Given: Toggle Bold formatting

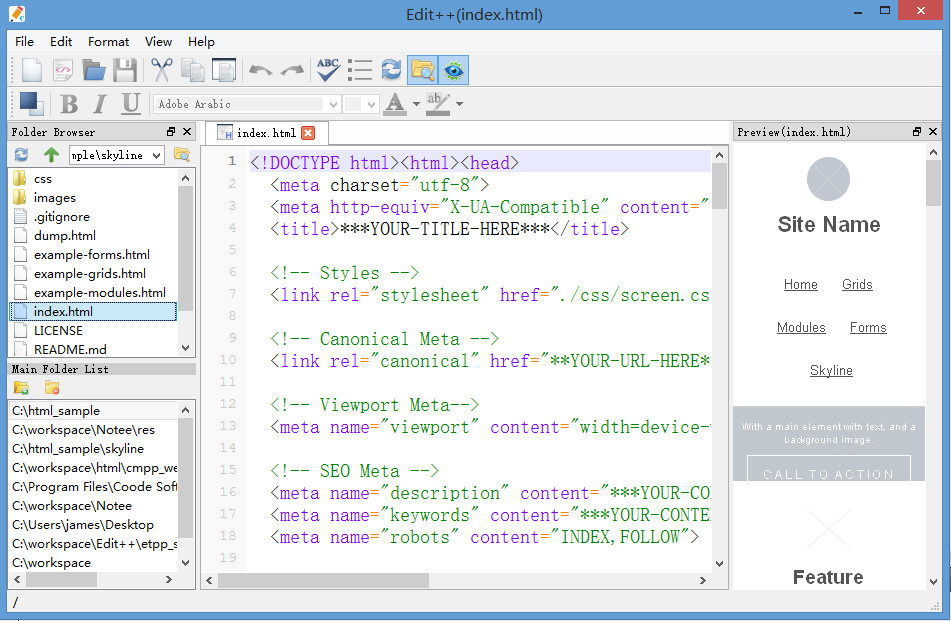Looking at the screenshot, I should coord(69,104).
